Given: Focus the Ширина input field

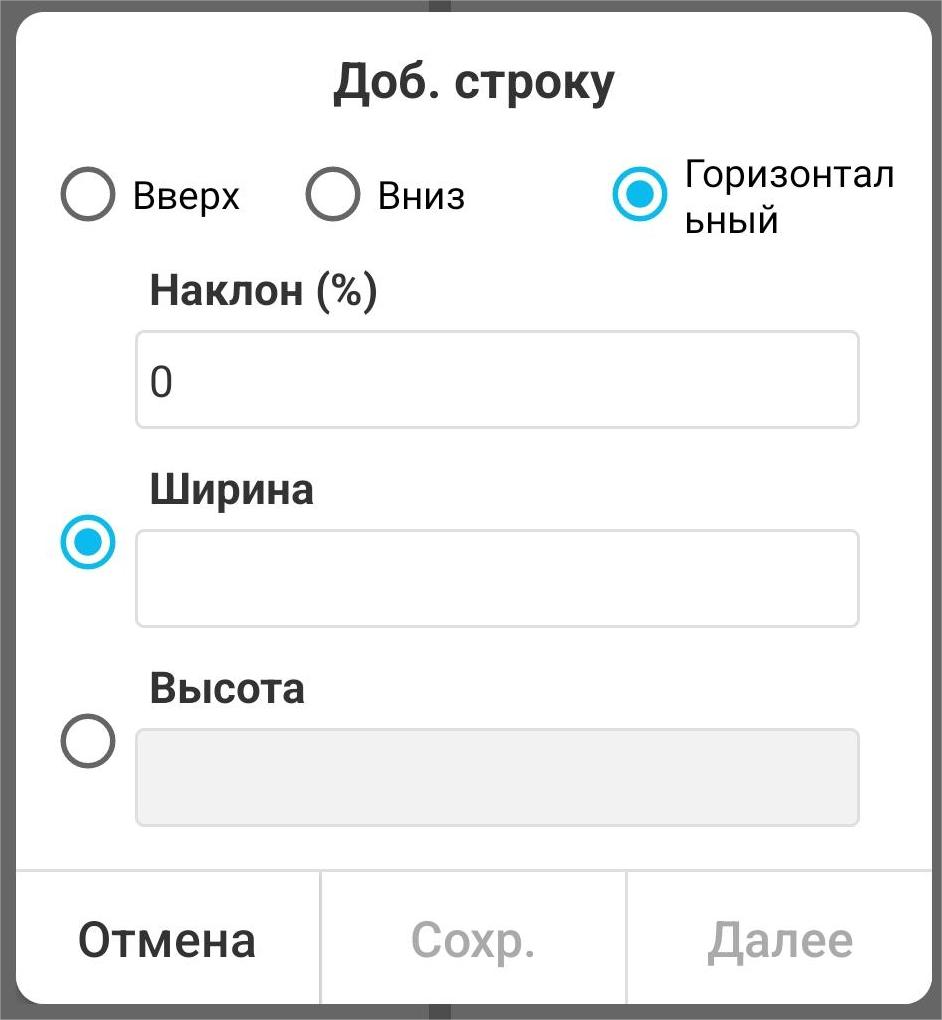Looking at the screenshot, I should tap(497, 579).
